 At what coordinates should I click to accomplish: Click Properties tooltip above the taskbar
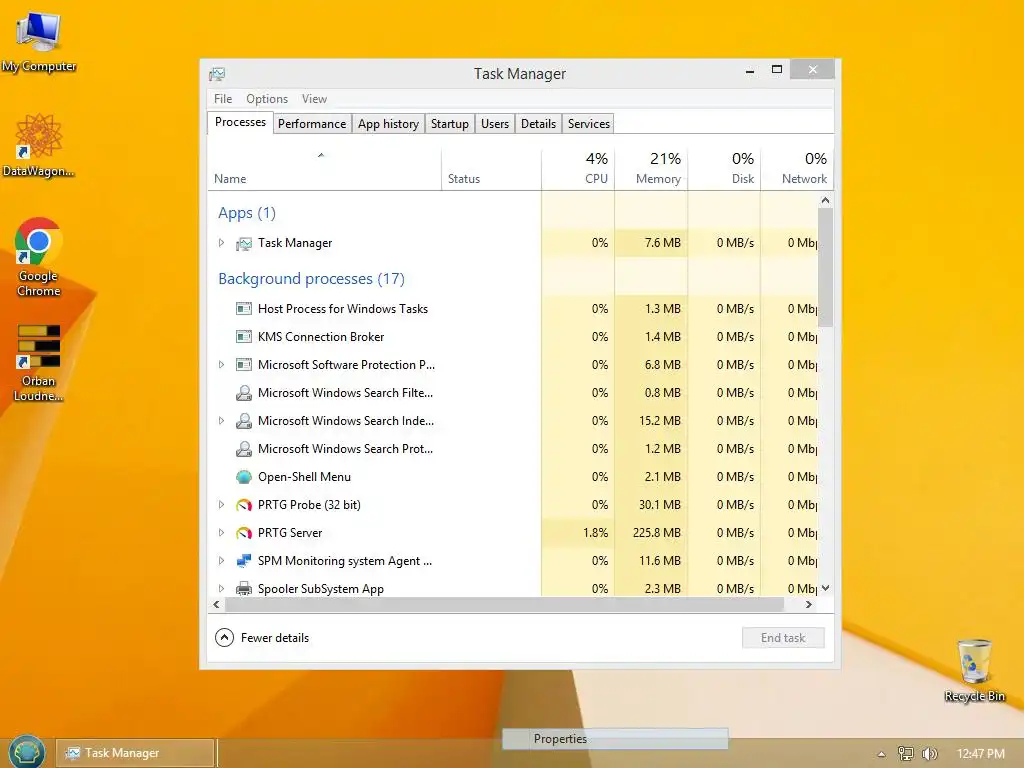(615, 739)
